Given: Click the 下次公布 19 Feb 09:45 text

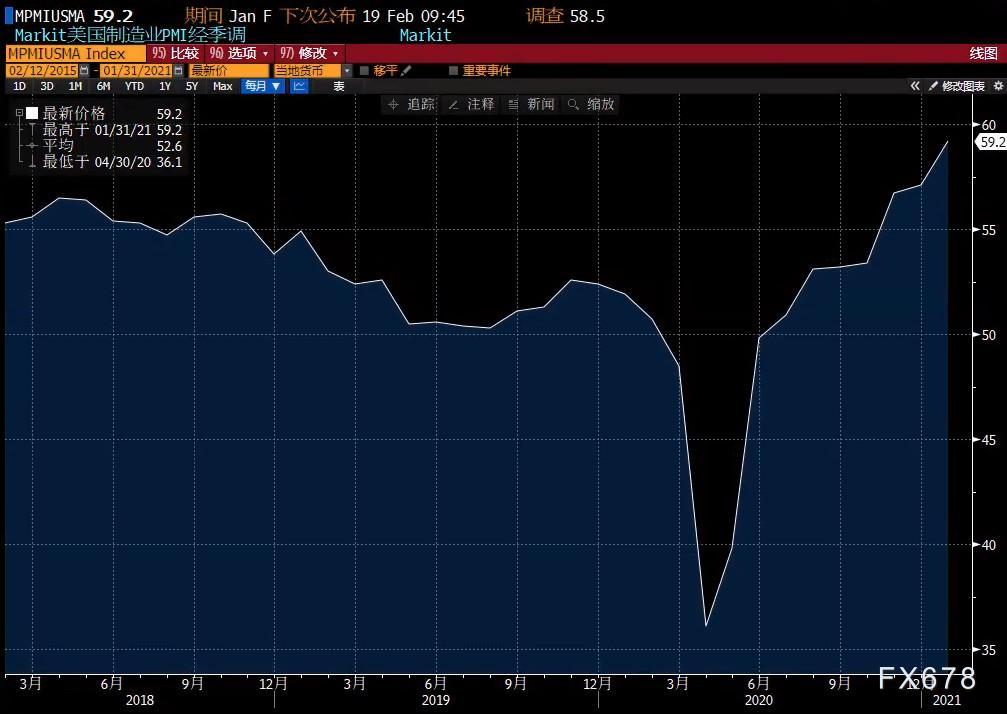Looking at the screenshot, I should (x=372, y=16).
